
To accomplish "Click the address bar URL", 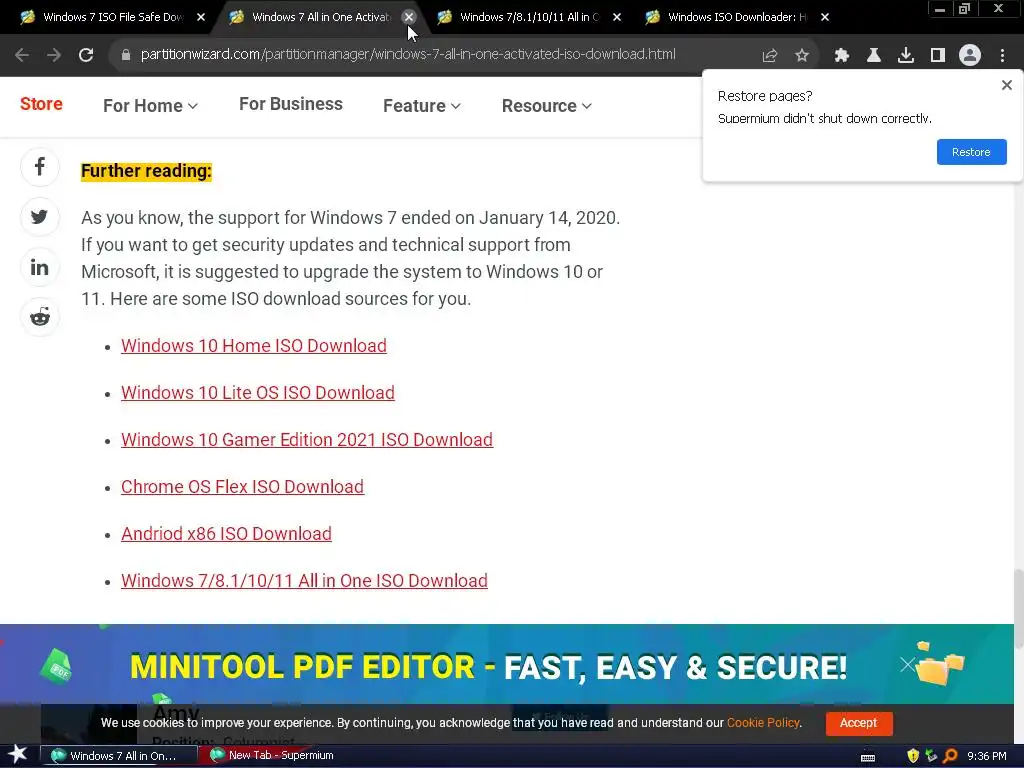I will point(408,54).
